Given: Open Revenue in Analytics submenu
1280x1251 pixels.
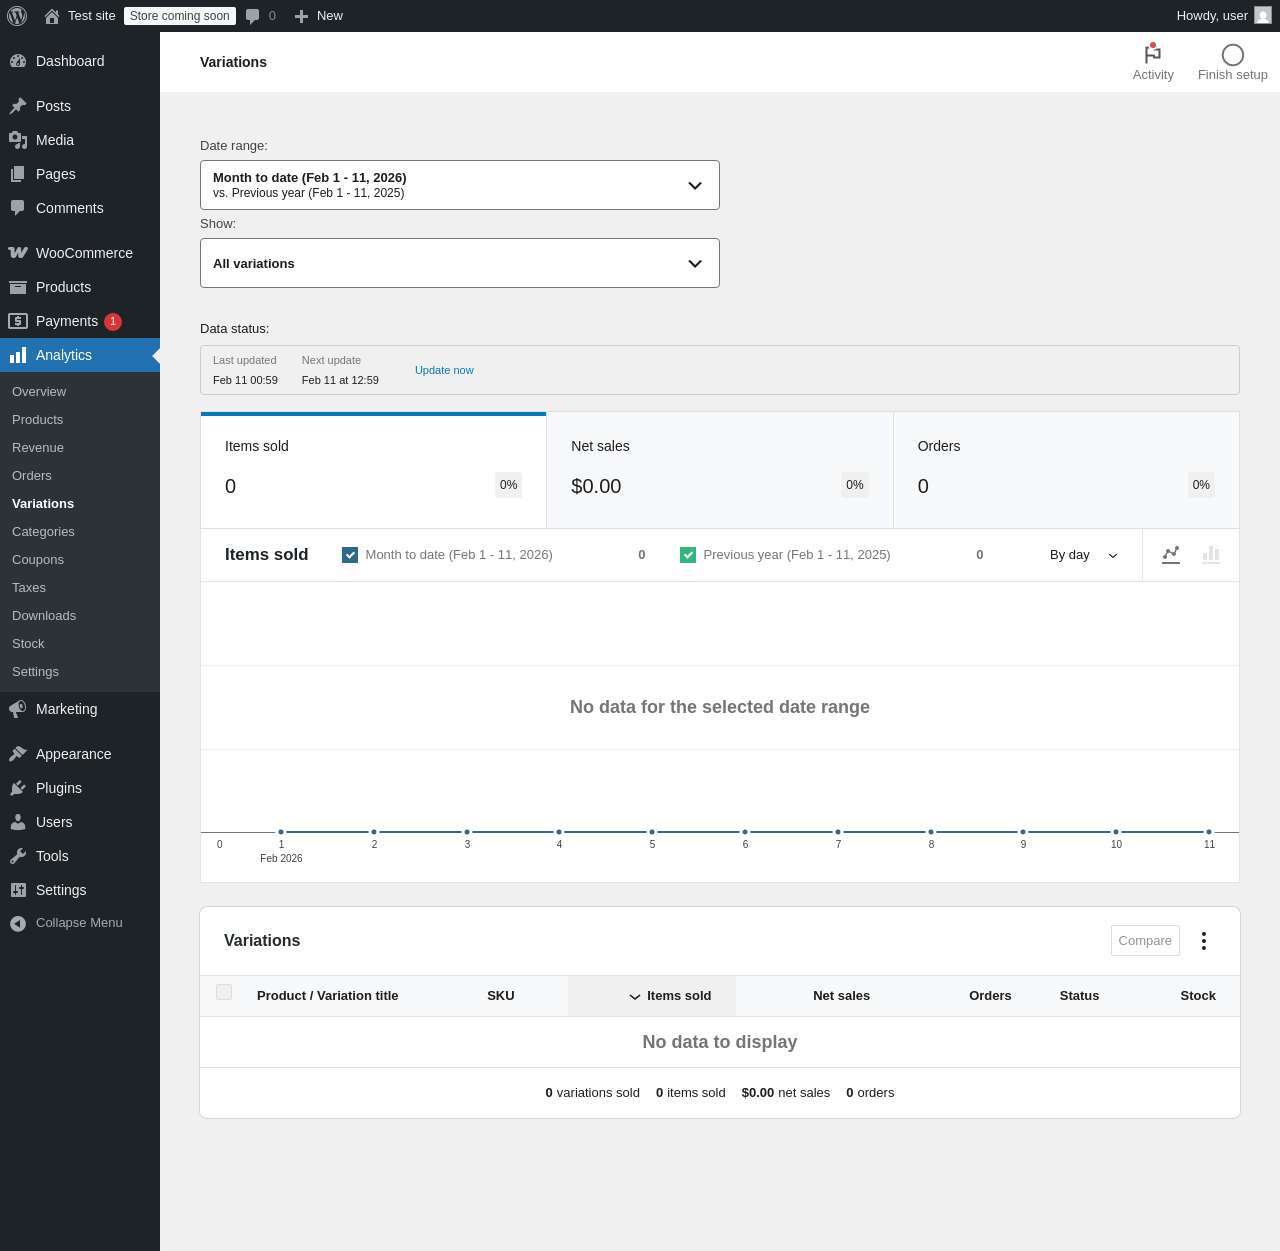Looking at the screenshot, I should (38, 448).
